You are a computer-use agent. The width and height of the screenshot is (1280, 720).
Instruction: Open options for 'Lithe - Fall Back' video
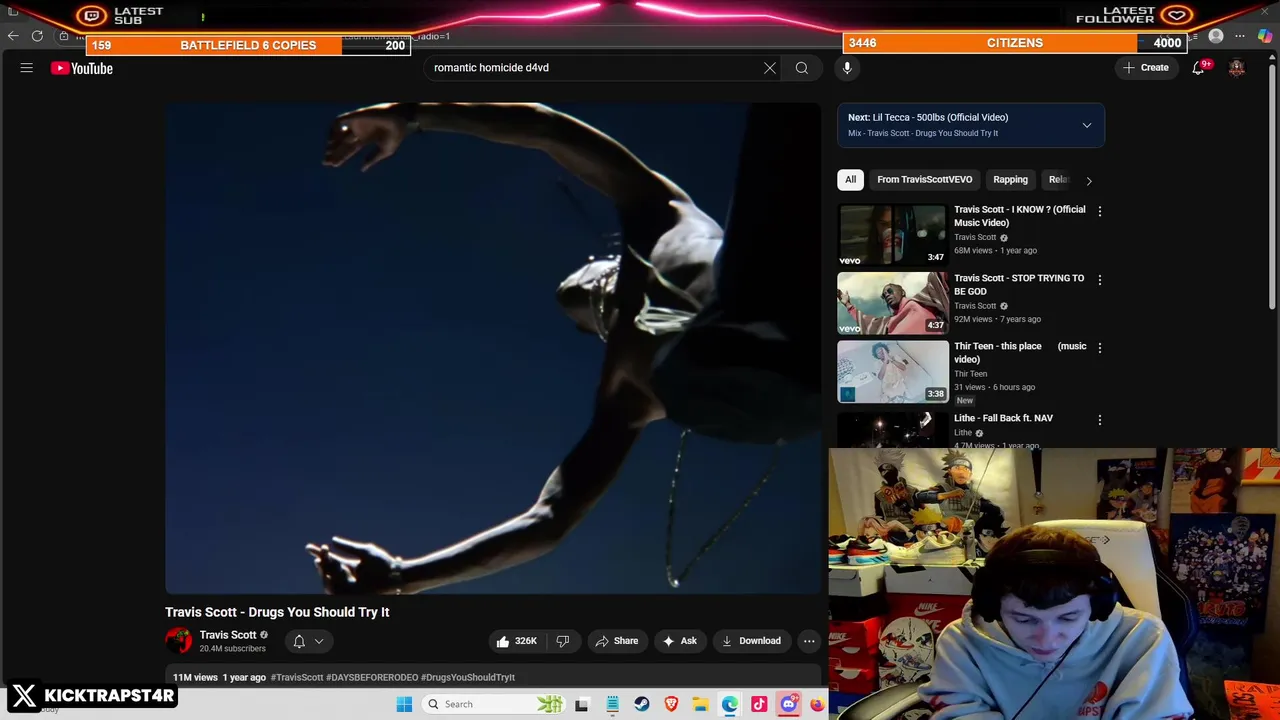pos(1100,420)
